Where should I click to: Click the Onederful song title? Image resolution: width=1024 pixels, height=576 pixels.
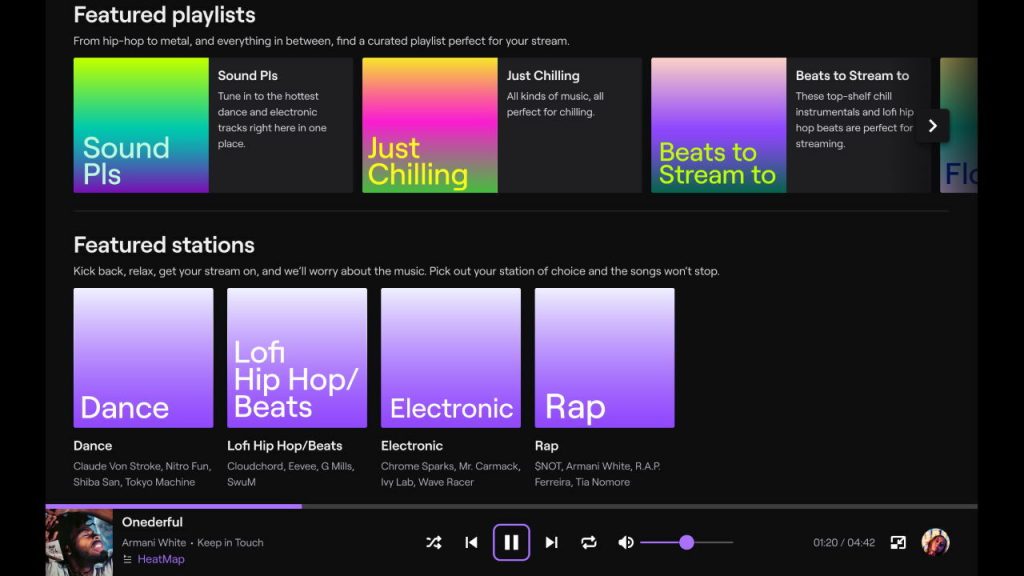click(152, 522)
